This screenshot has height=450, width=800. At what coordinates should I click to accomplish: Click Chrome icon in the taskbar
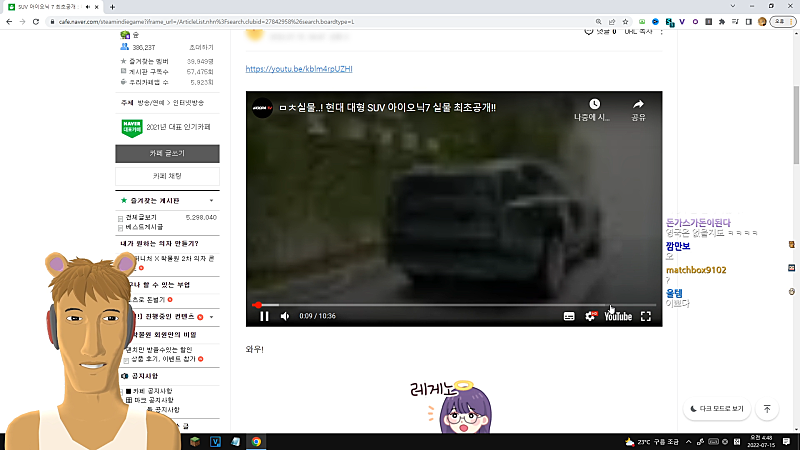click(256, 442)
